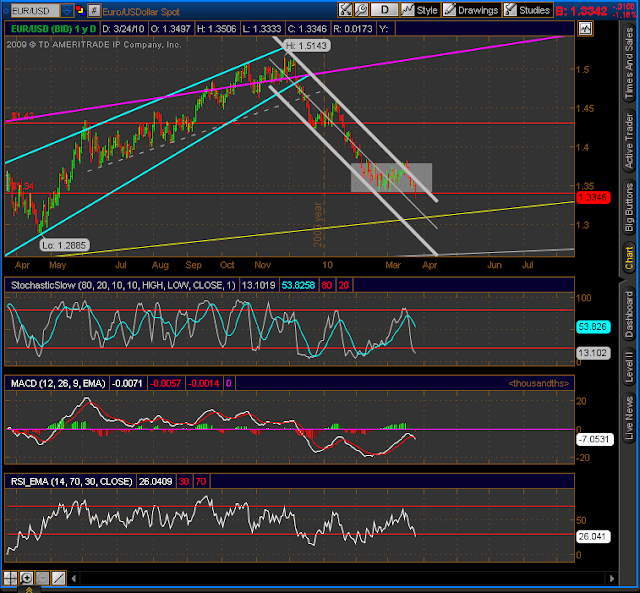Viewport: 640px width, 593px height.
Task: Click the -7.0531 MACD value tag
Action: 594,440
